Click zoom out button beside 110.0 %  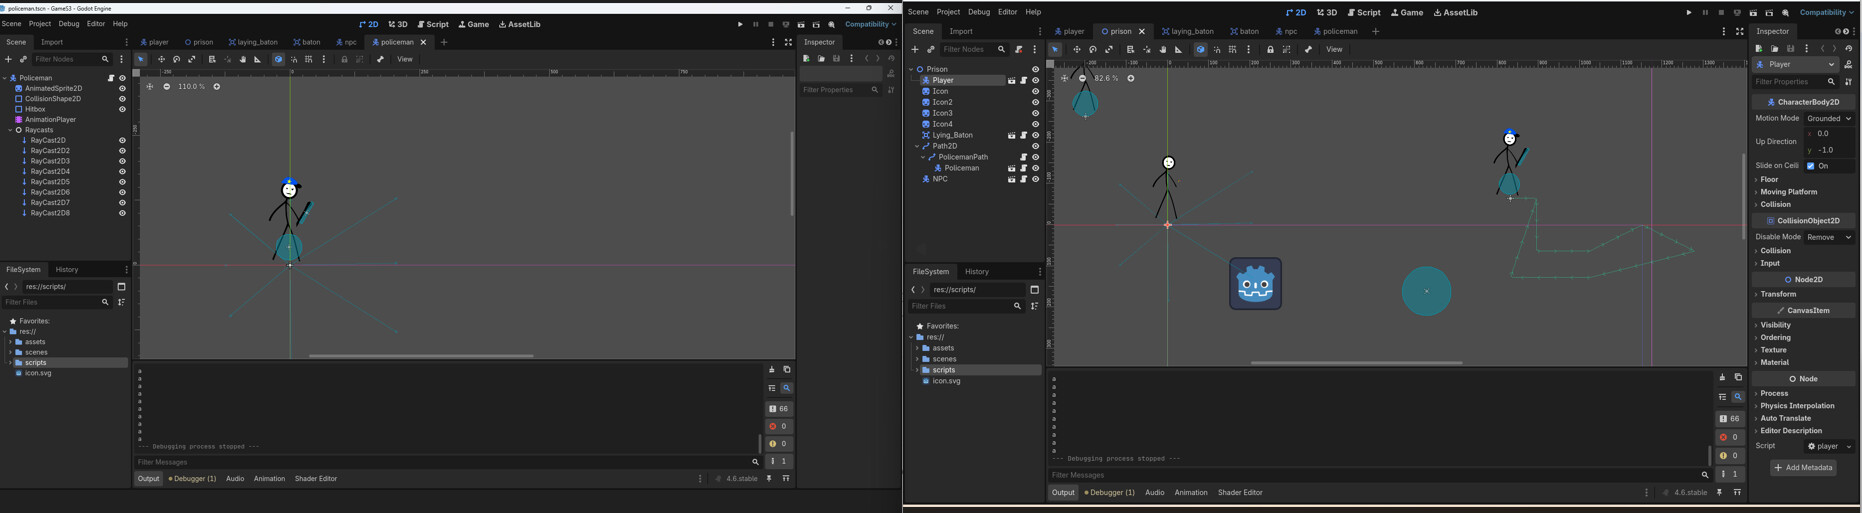[x=166, y=87]
